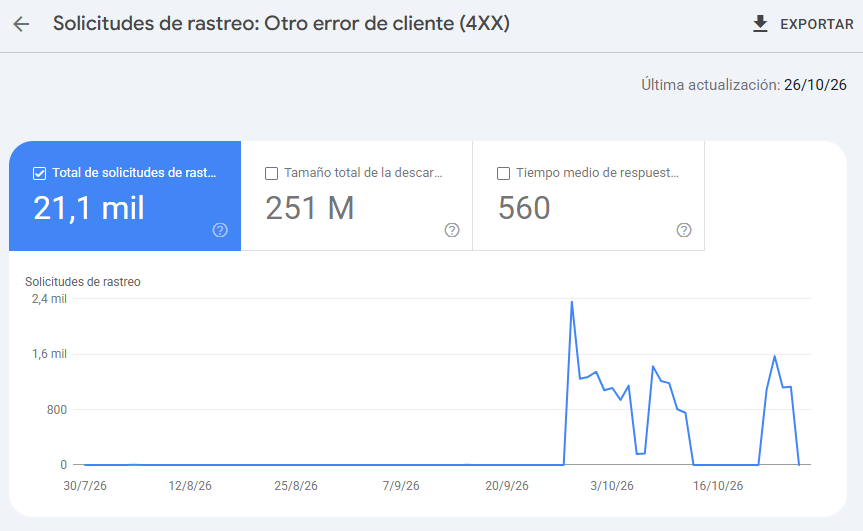
Task: Enable Tamaño total de la descarga checkbox
Action: click(271, 173)
